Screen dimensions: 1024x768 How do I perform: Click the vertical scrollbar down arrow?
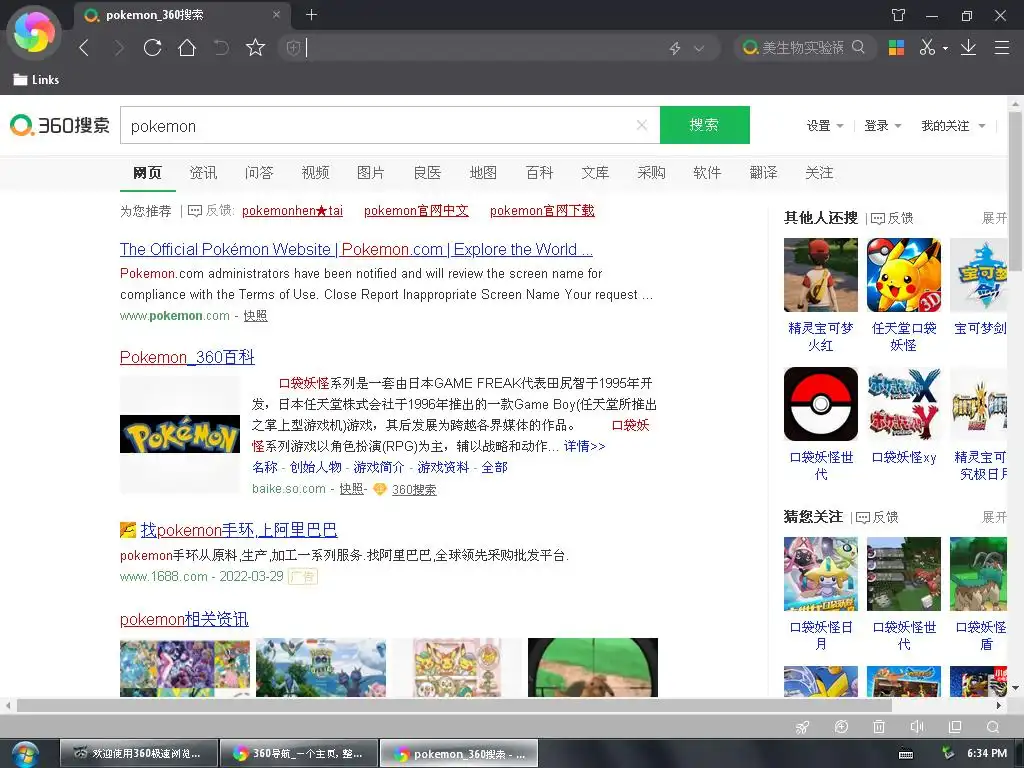click(1016, 688)
